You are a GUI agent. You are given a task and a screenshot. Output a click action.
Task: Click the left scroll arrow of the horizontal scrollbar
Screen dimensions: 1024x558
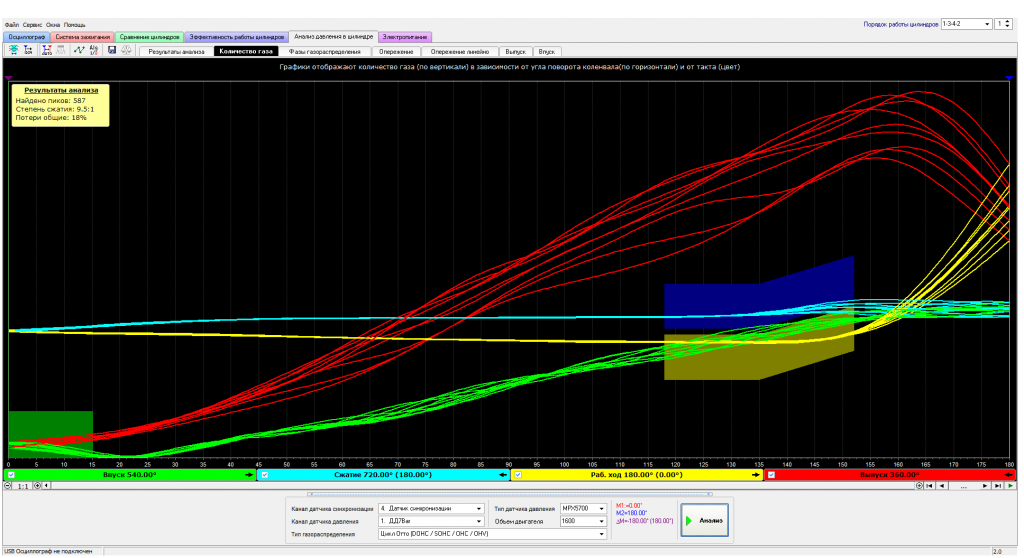(x=46, y=486)
